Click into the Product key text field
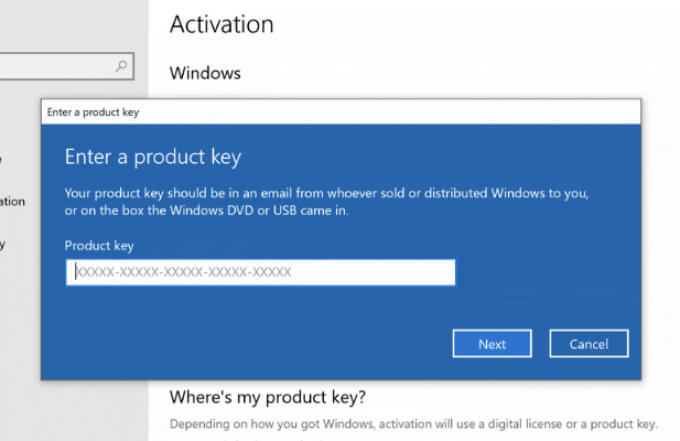The width and height of the screenshot is (680, 441). pyautogui.click(x=260, y=272)
